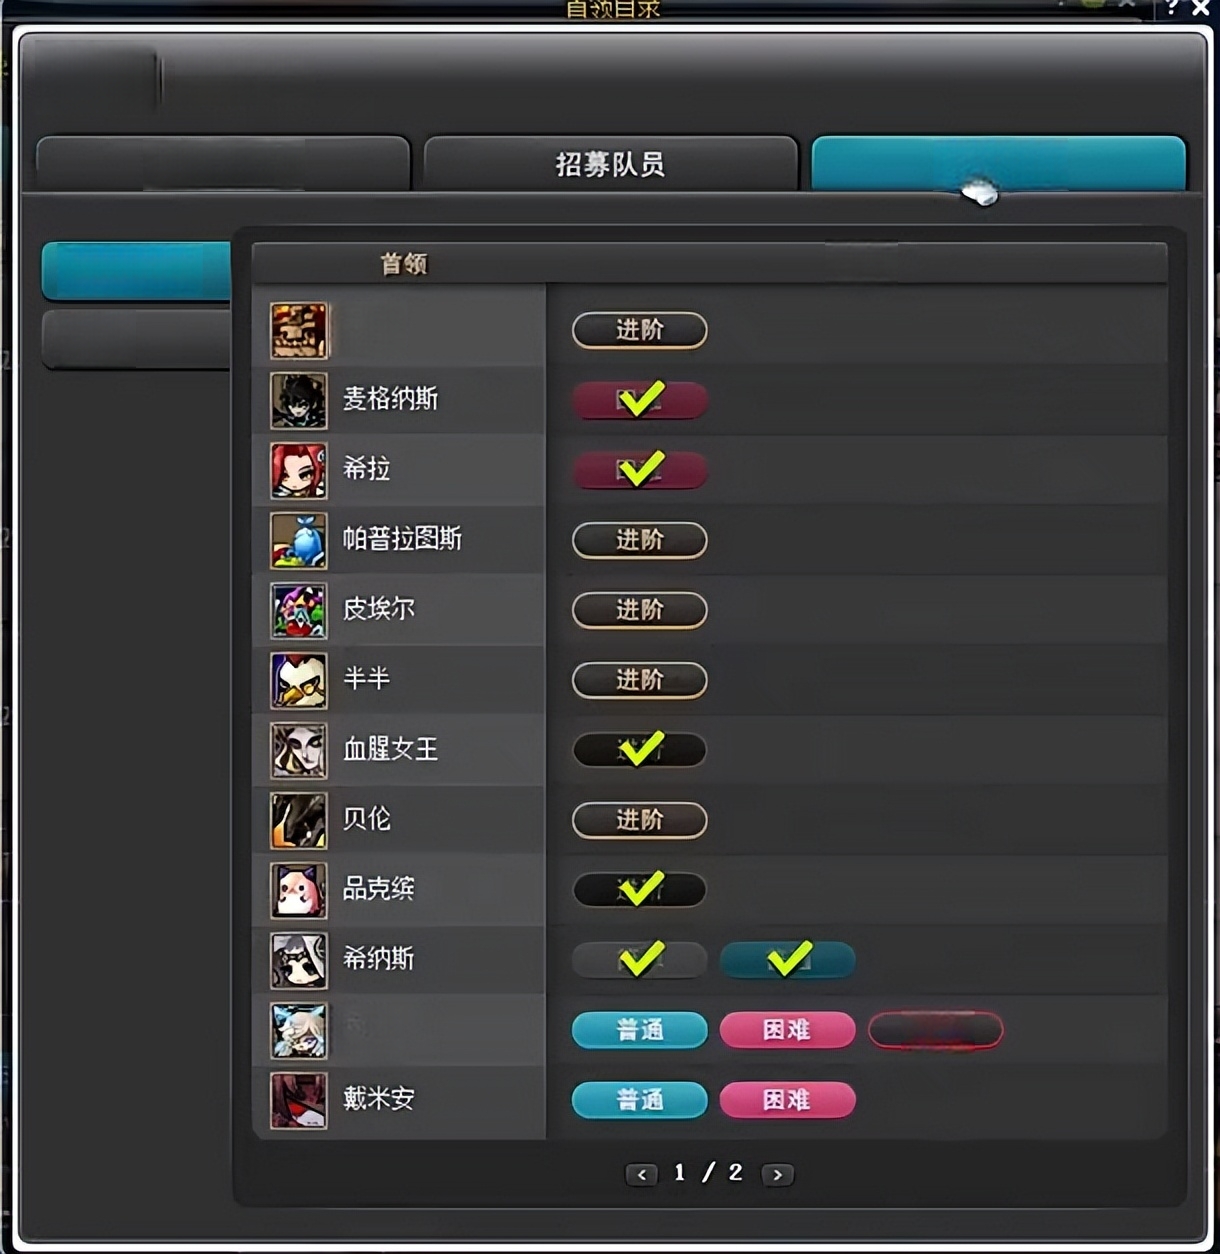The image size is (1220, 1254).
Task: Click the Vellum (贝伦) boss portrait icon
Action: tap(299, 820)
